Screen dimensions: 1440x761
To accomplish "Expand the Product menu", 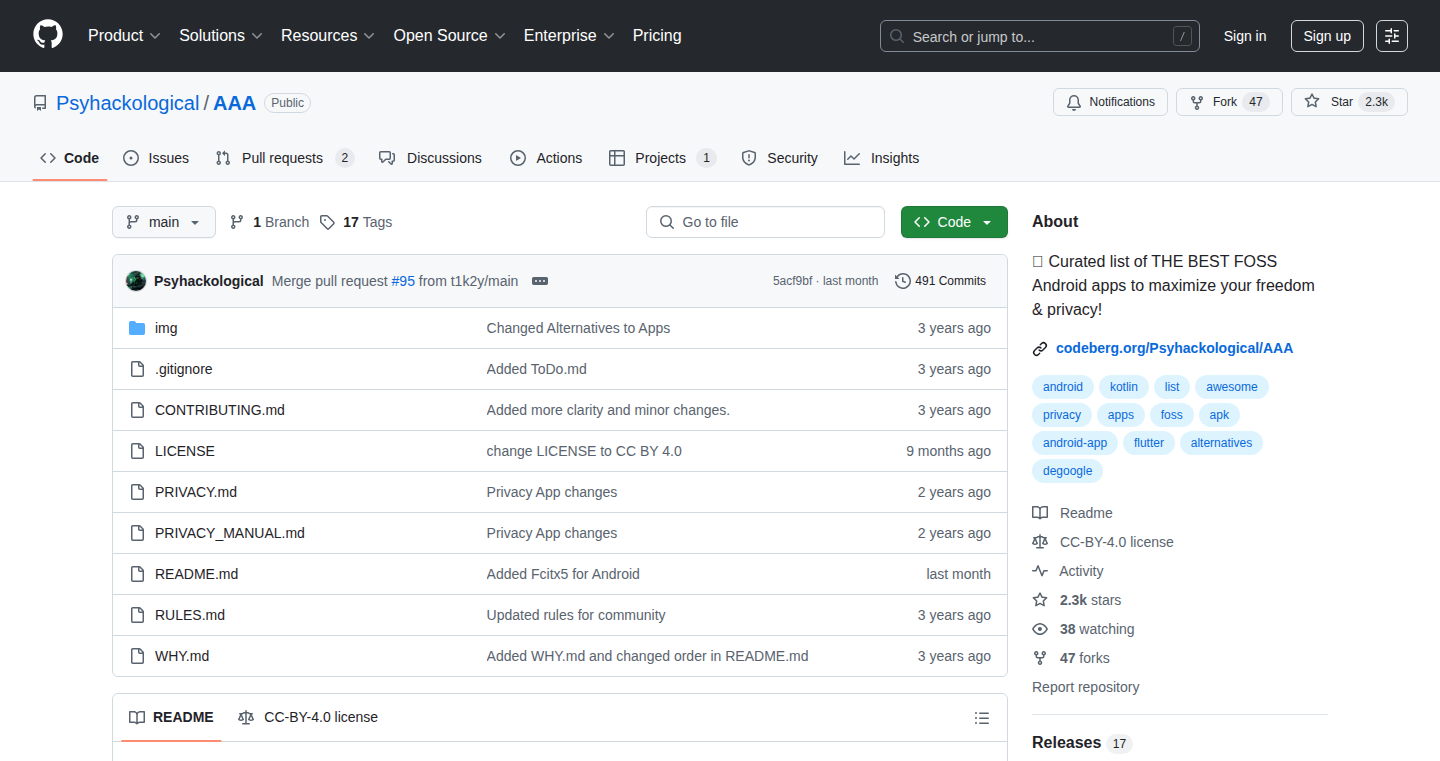I will coord(124,35).
